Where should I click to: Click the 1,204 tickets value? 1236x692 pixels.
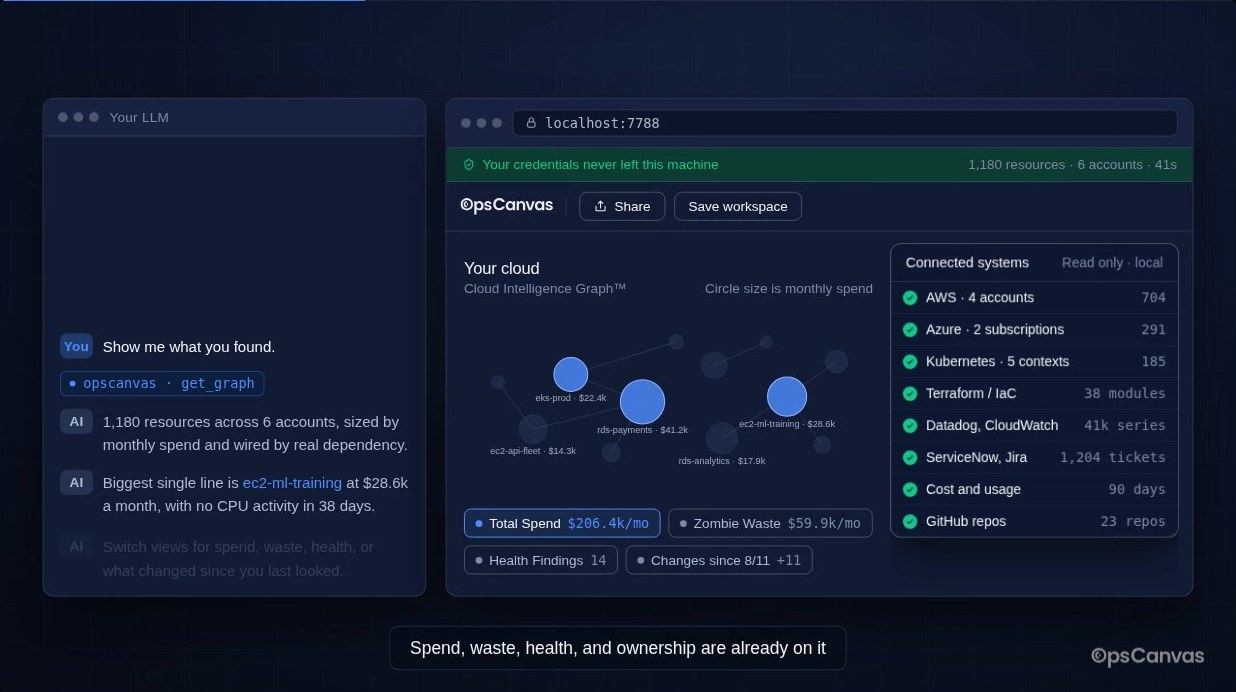[x=1113, y=457]
